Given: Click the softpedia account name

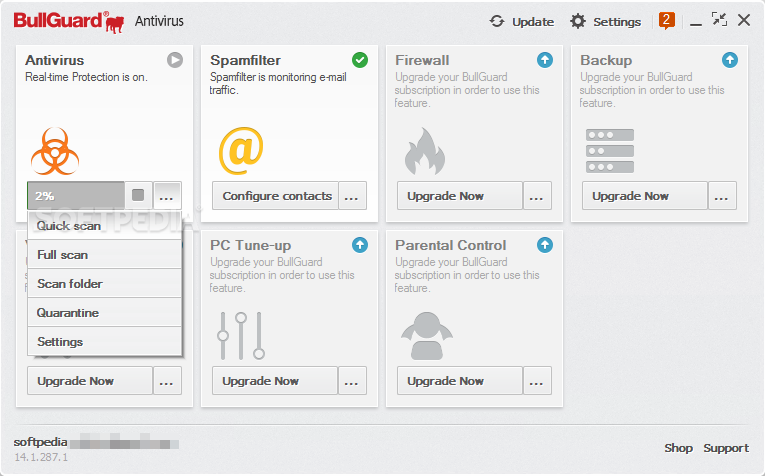Looking at the screenshot, I should pos(40,442).
